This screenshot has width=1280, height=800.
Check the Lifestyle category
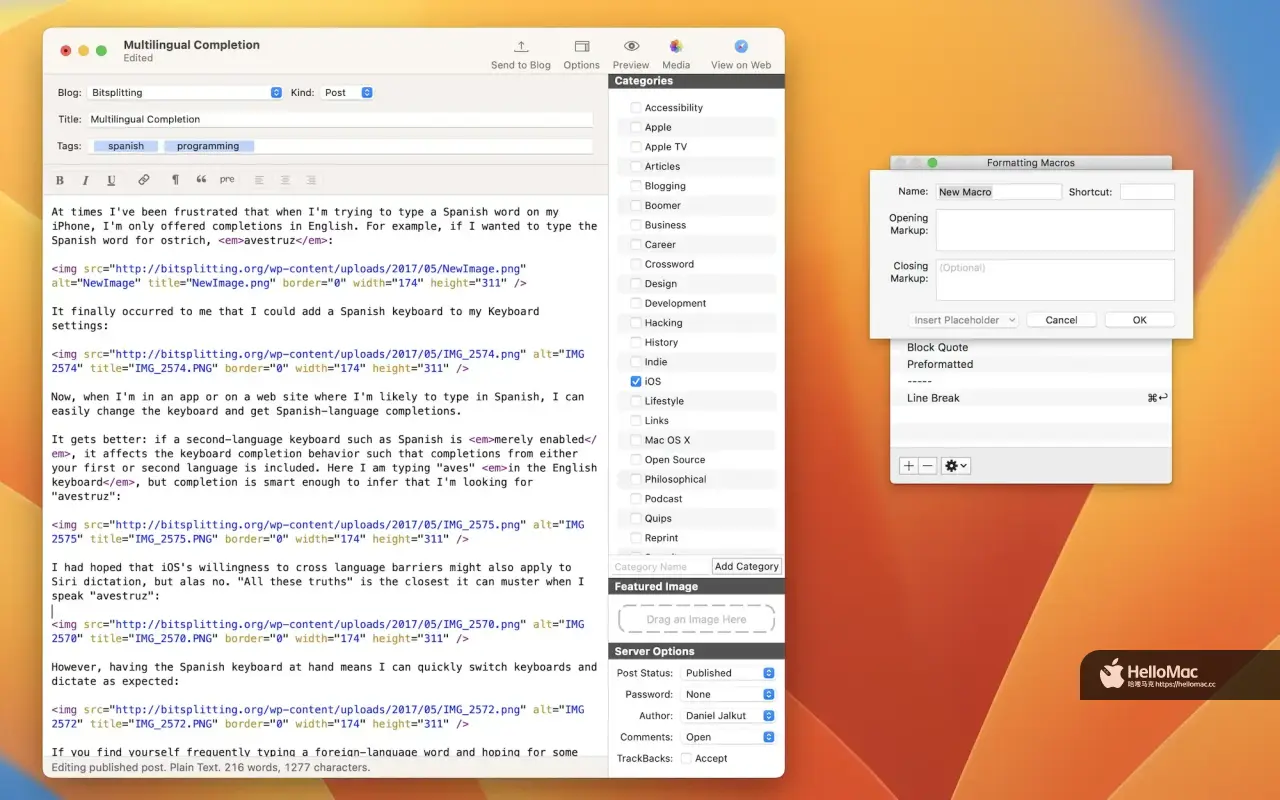point(636,401)
